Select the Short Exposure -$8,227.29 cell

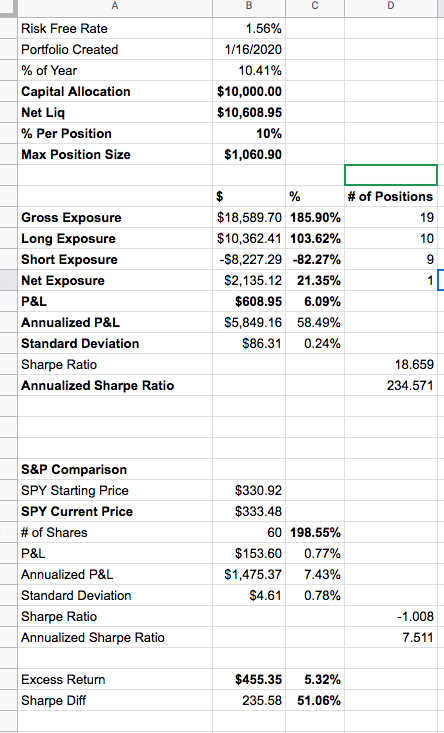[249, 259]
